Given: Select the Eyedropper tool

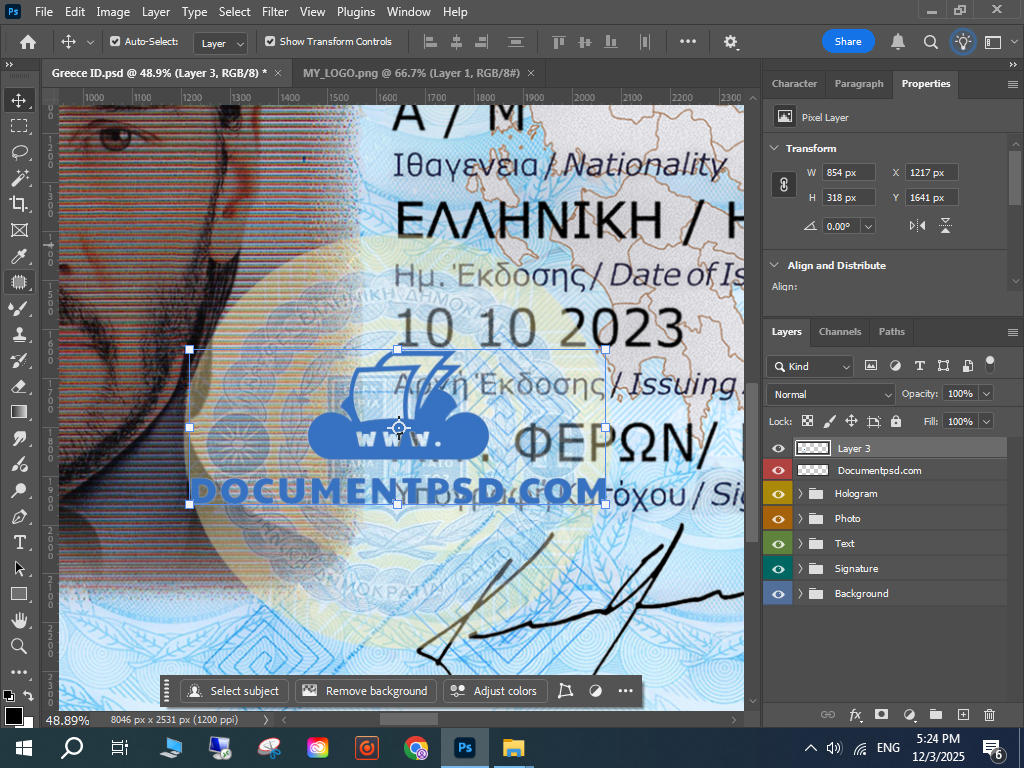Looking at the screenshot, I should [18, 256].
